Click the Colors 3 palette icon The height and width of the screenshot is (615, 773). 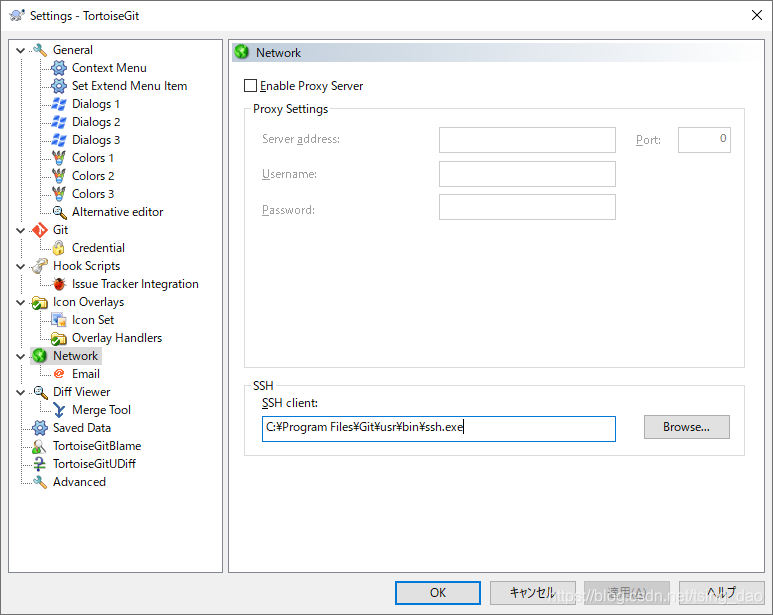pyautogui.click(x=59, y=194)
